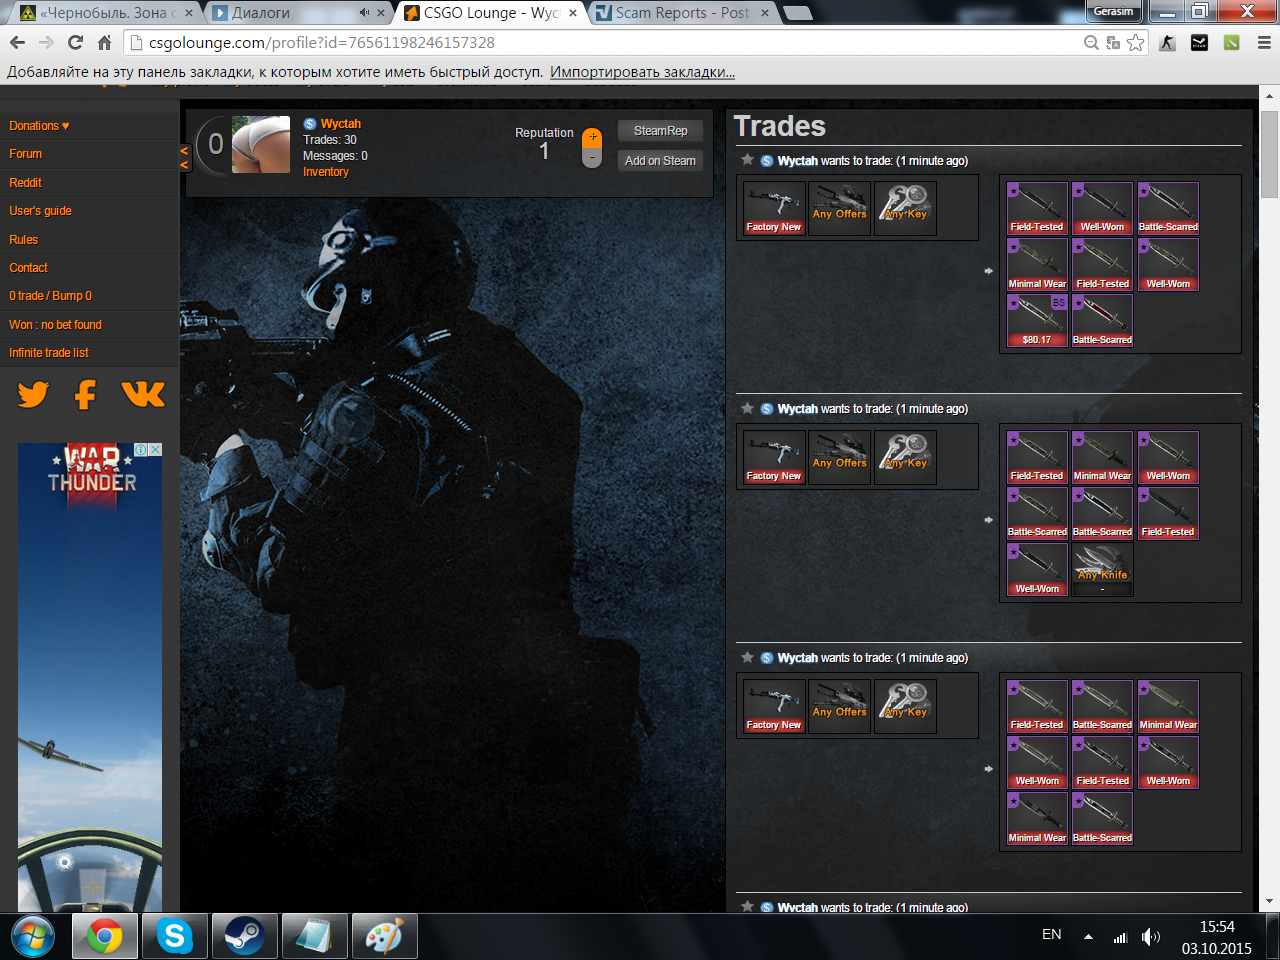This screenshot has width=1280, height=960.
Task: Click the close icon on the War Thunder ad
Action: pyautogui.click(x=155, y=450)
